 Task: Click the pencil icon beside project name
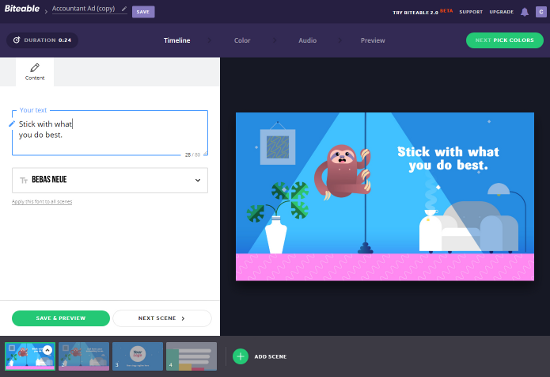pos(124,9)
